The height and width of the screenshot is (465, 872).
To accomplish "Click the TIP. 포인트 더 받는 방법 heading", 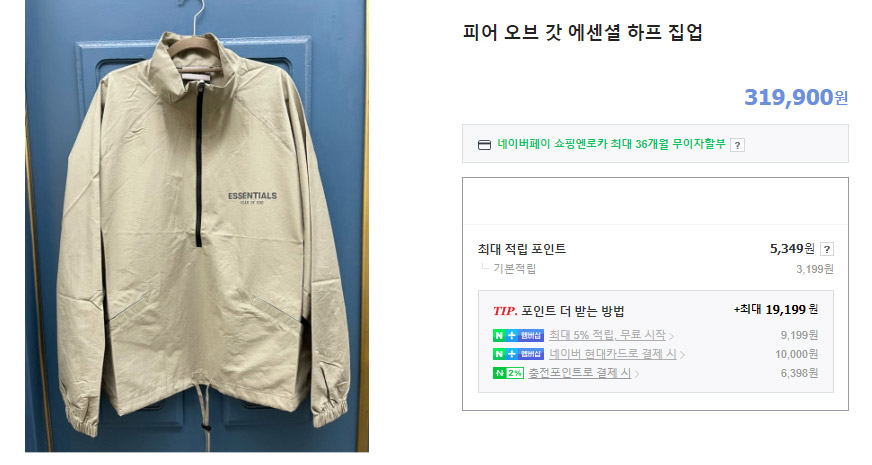I will click(x=559, y=311).
